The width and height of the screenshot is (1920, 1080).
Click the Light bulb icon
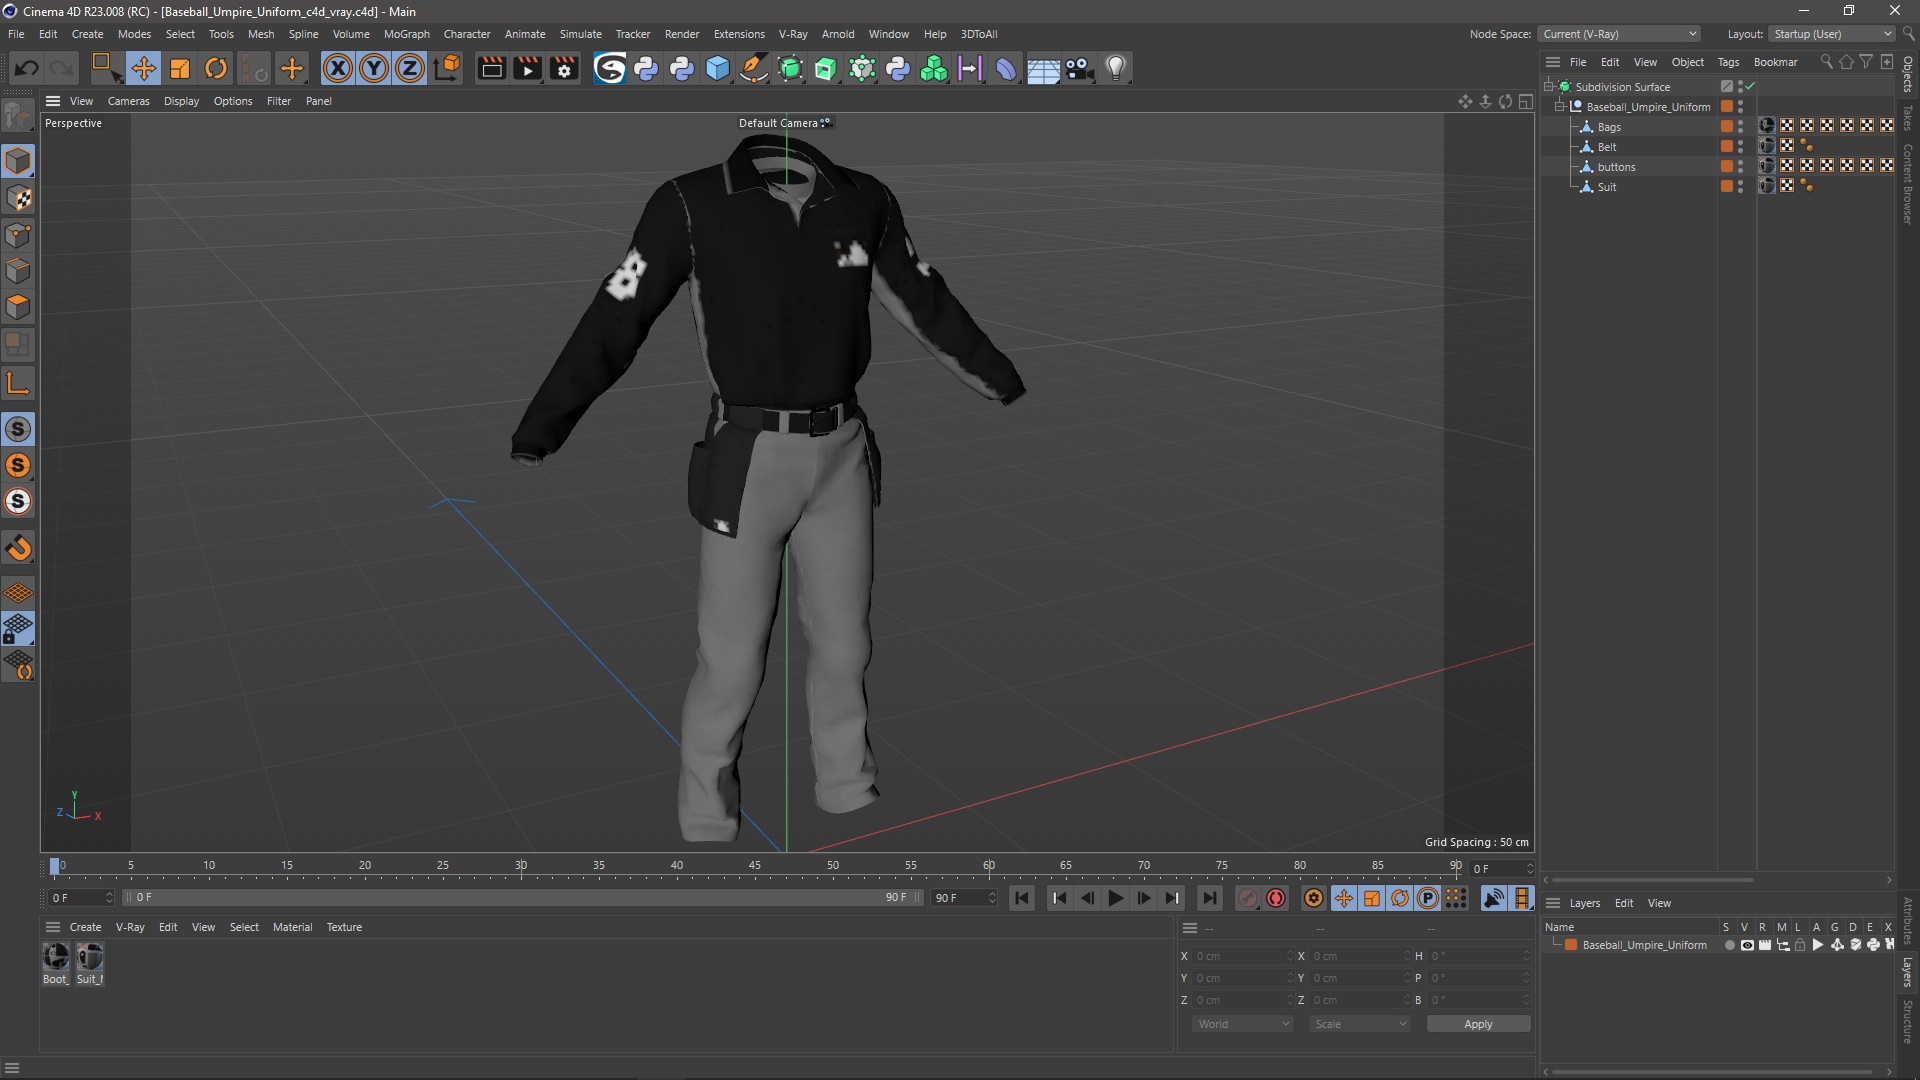click(1116, 68)
